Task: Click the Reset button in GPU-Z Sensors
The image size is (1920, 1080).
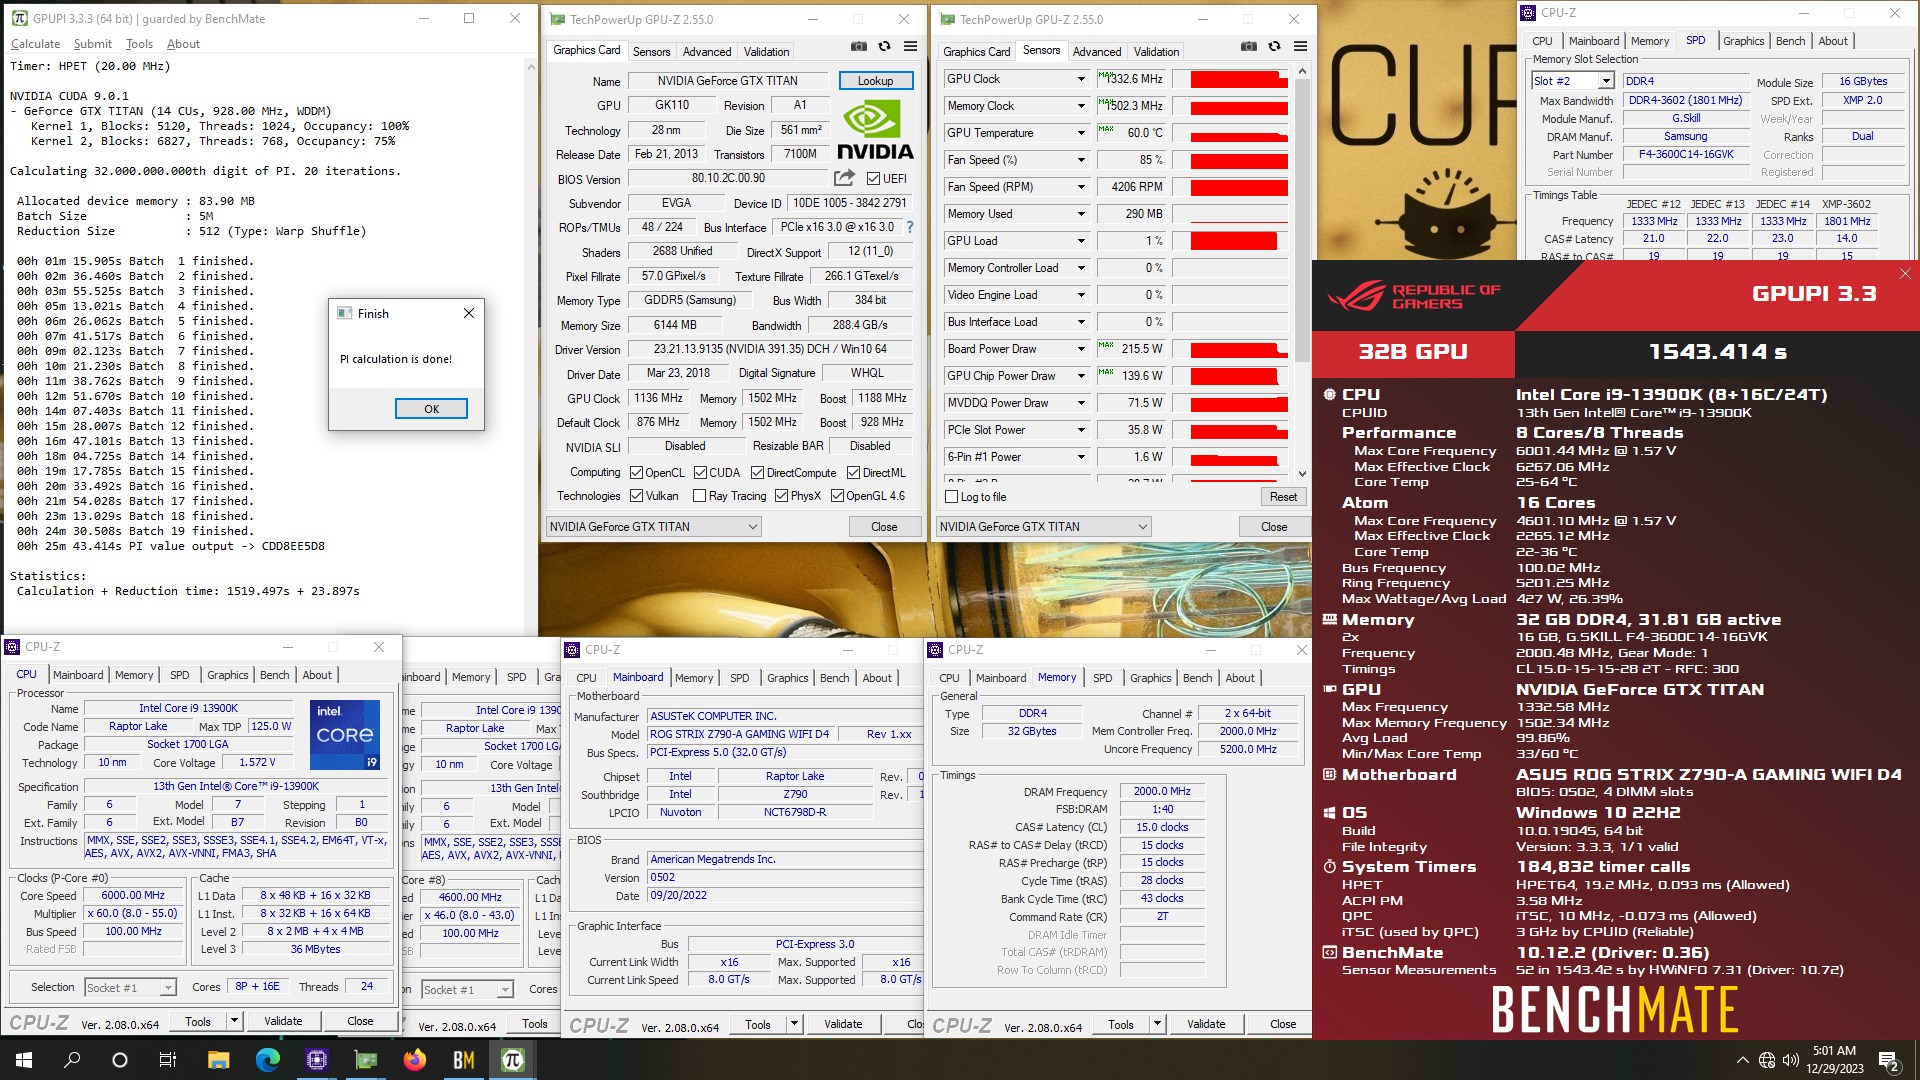Action: point(1283,497)
